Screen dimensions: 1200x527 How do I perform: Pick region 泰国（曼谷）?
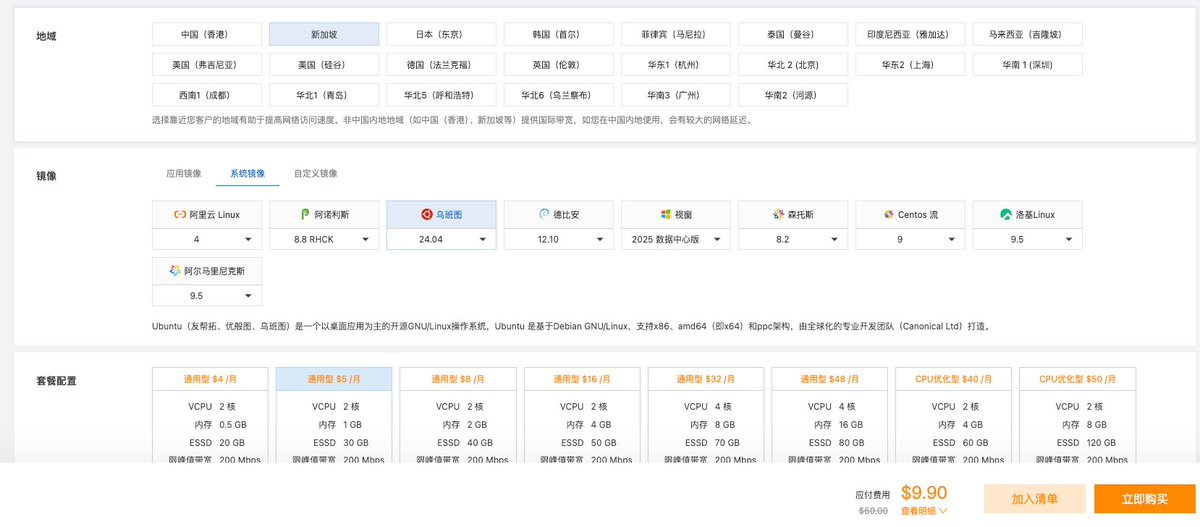click(x=793, y=34)
